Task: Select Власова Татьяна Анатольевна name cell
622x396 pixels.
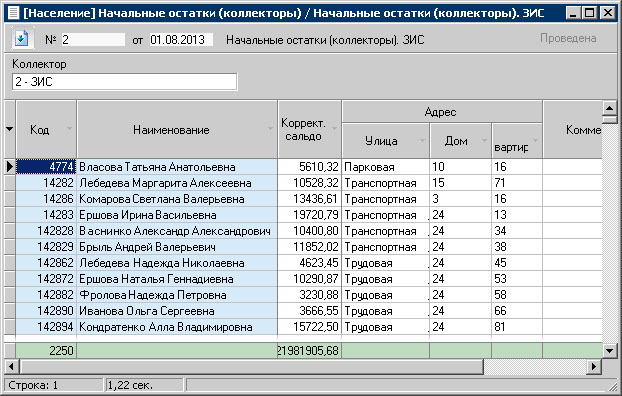Action: point(177,167)
